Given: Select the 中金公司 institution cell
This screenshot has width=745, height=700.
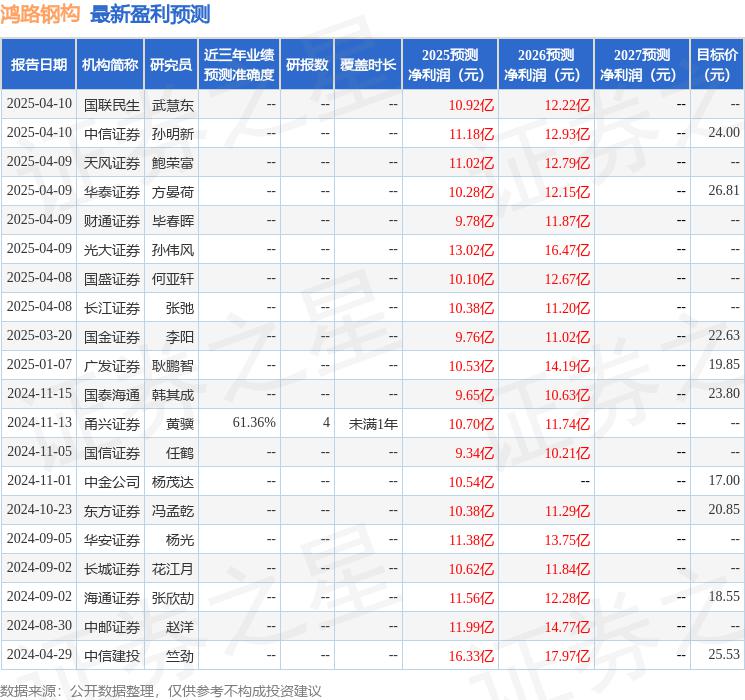Looking at the screenshot, I should [112, 482].
